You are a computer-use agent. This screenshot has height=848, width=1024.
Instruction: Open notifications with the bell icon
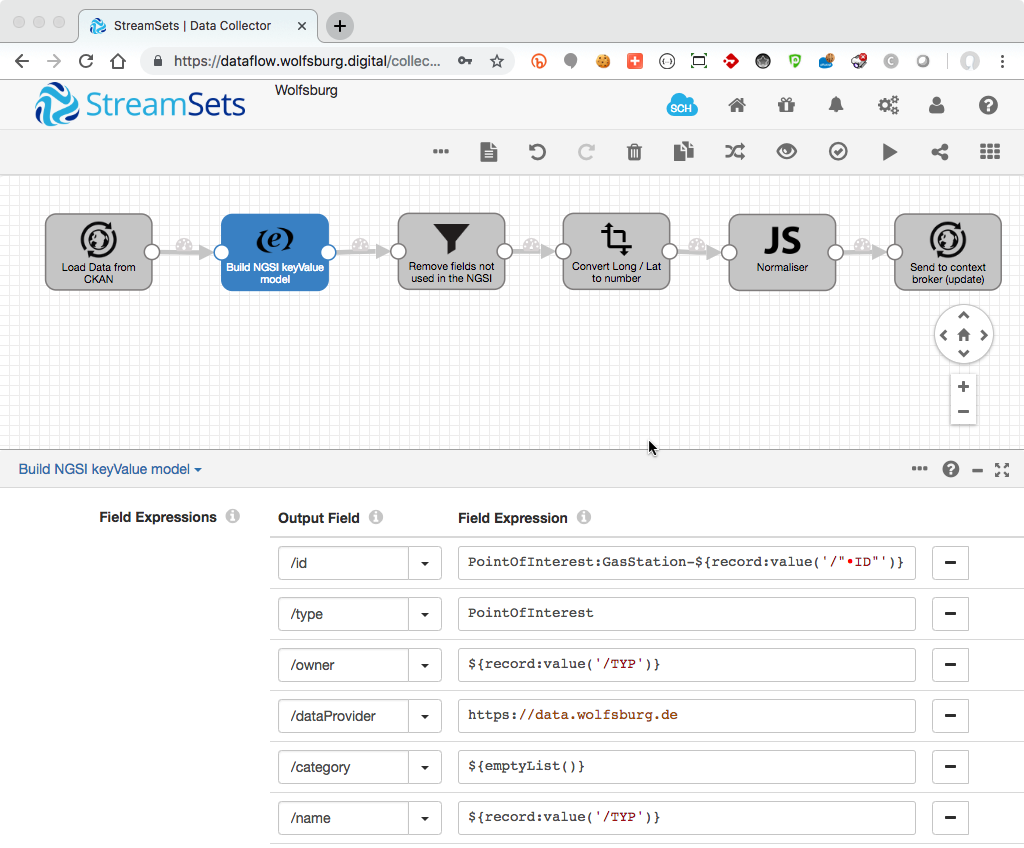(836, 105)
